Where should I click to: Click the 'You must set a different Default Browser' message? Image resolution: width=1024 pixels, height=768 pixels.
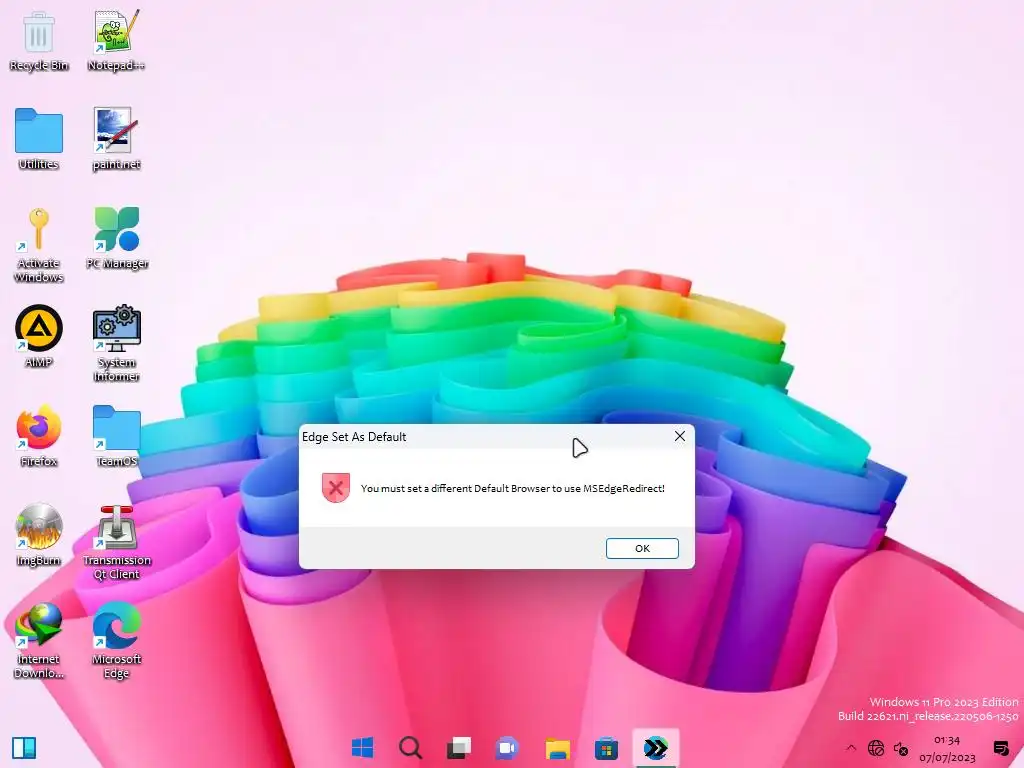(x=513, y=488)
